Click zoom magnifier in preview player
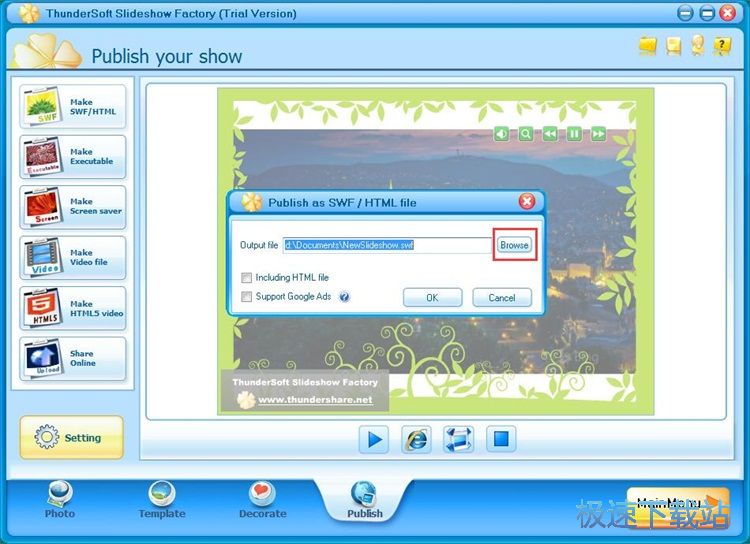 tap(526, 133)
